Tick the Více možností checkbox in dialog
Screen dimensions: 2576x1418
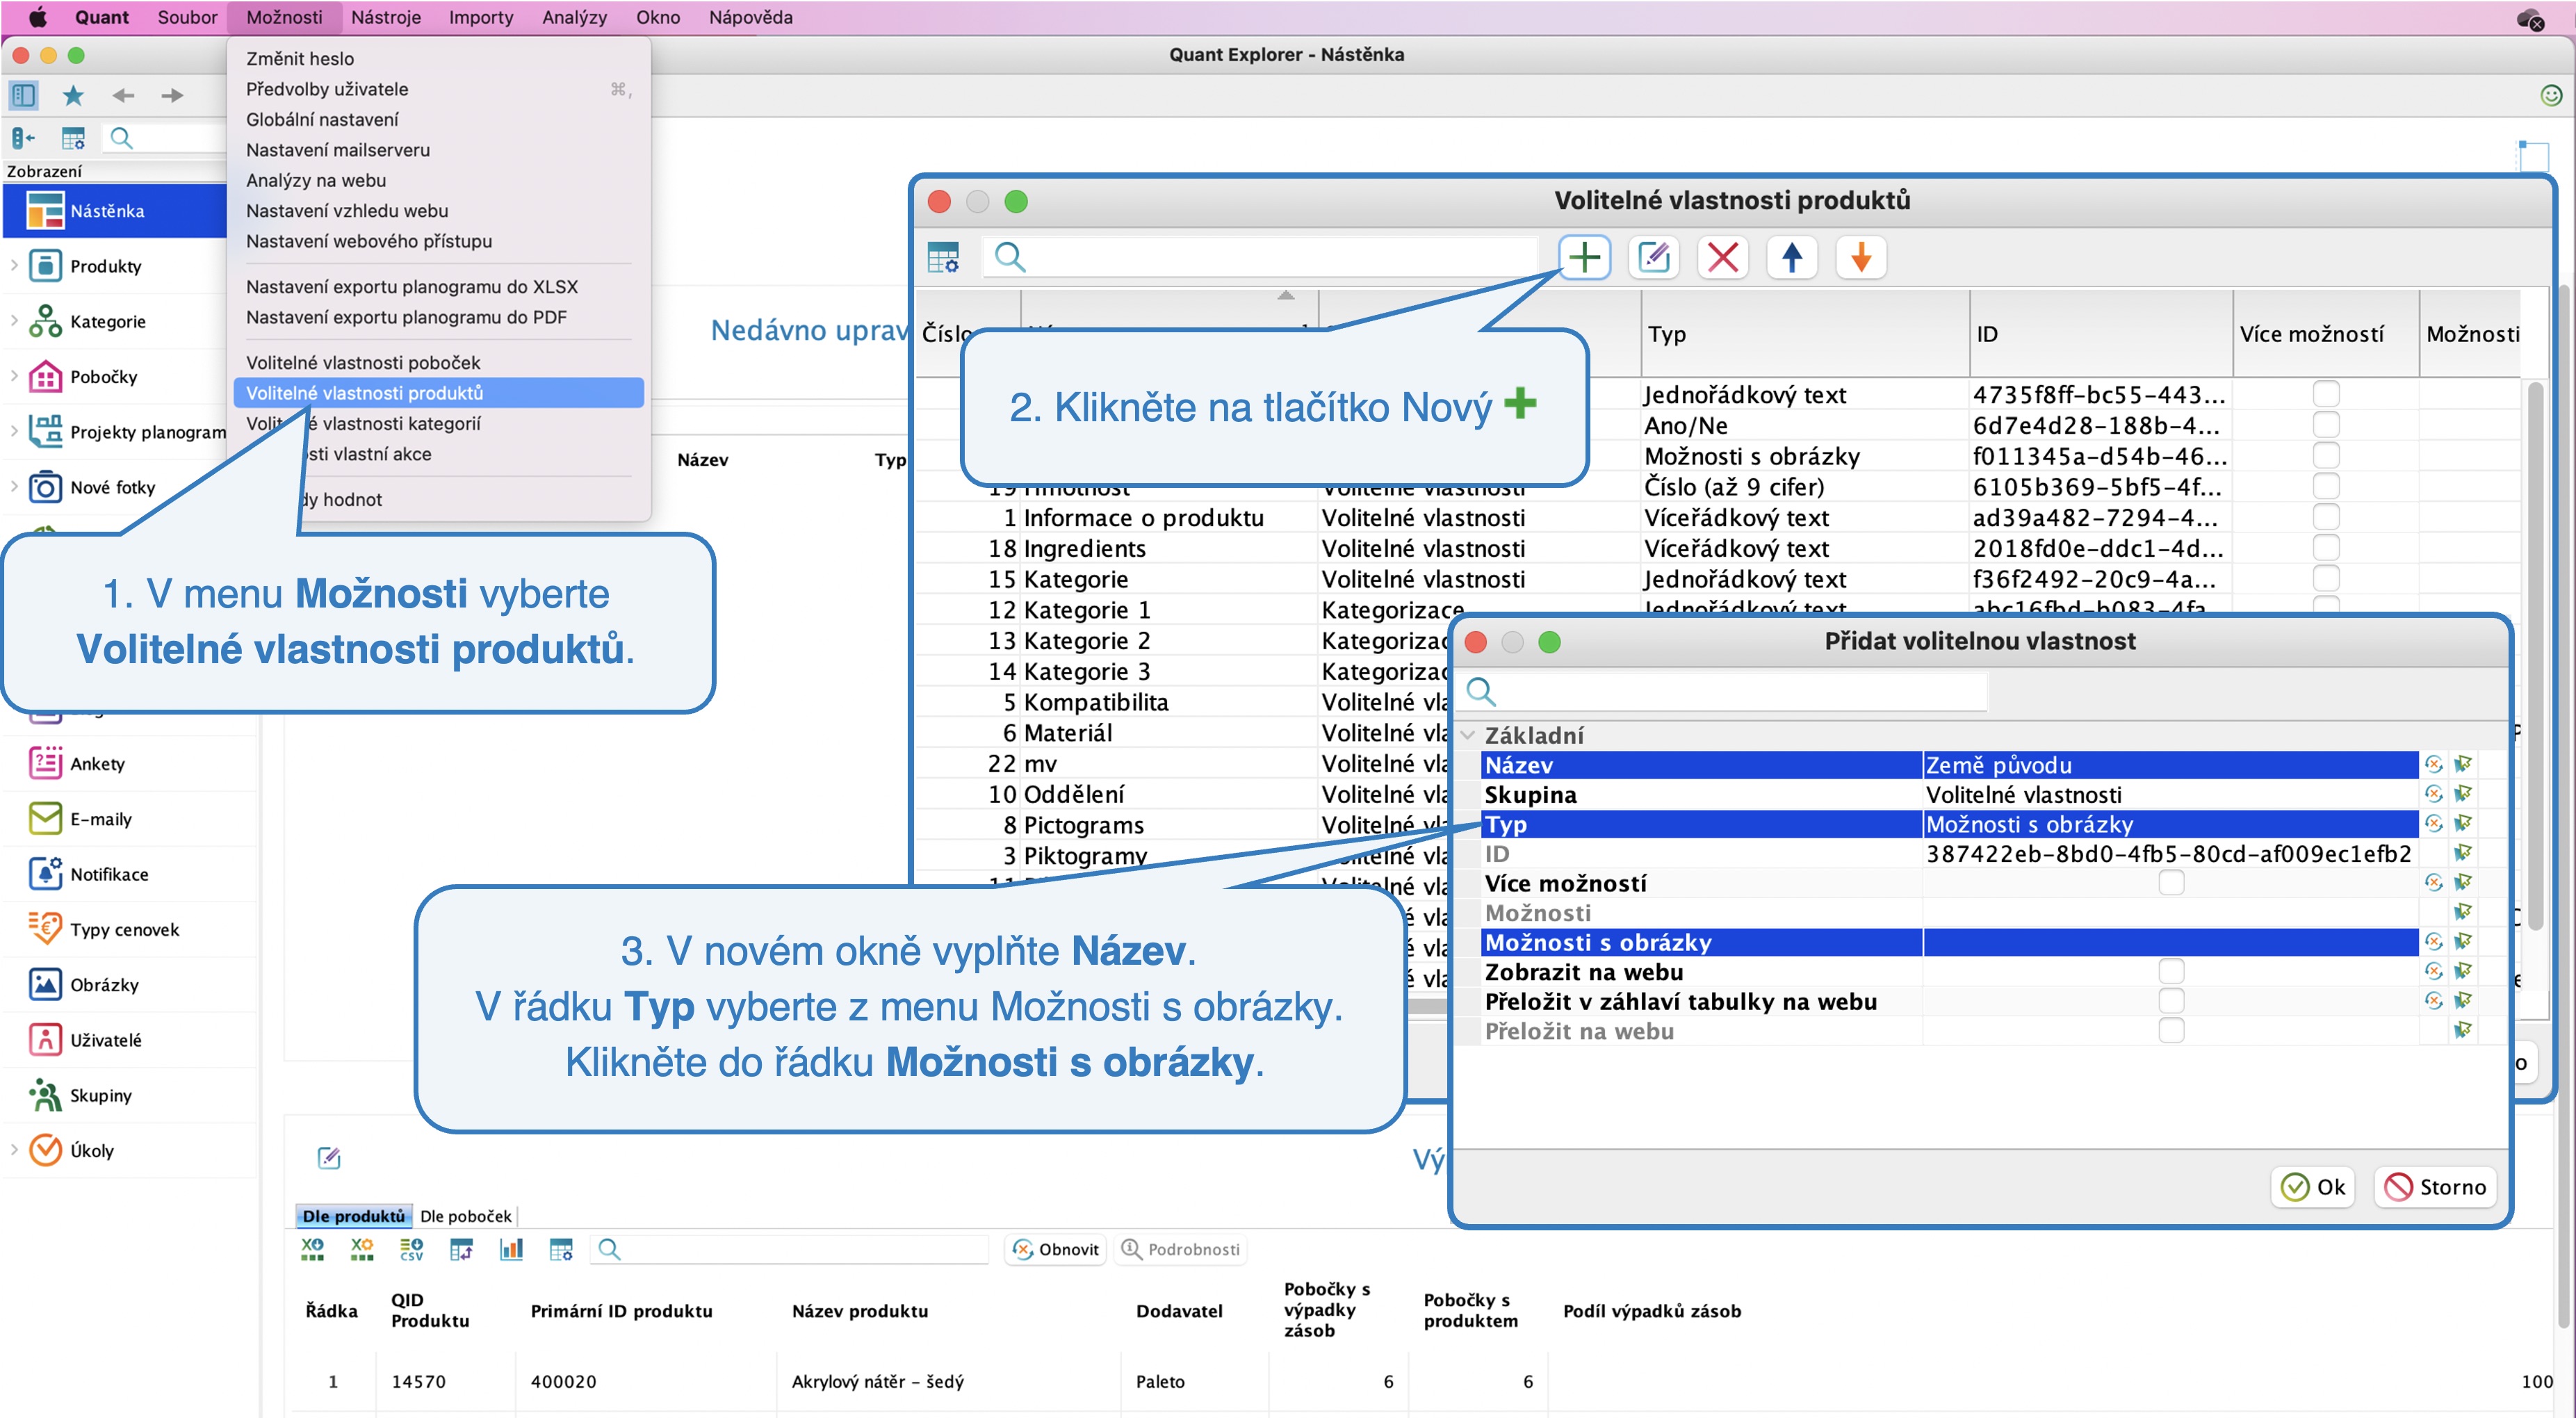pyautogui.click(x=2171, y=883)
